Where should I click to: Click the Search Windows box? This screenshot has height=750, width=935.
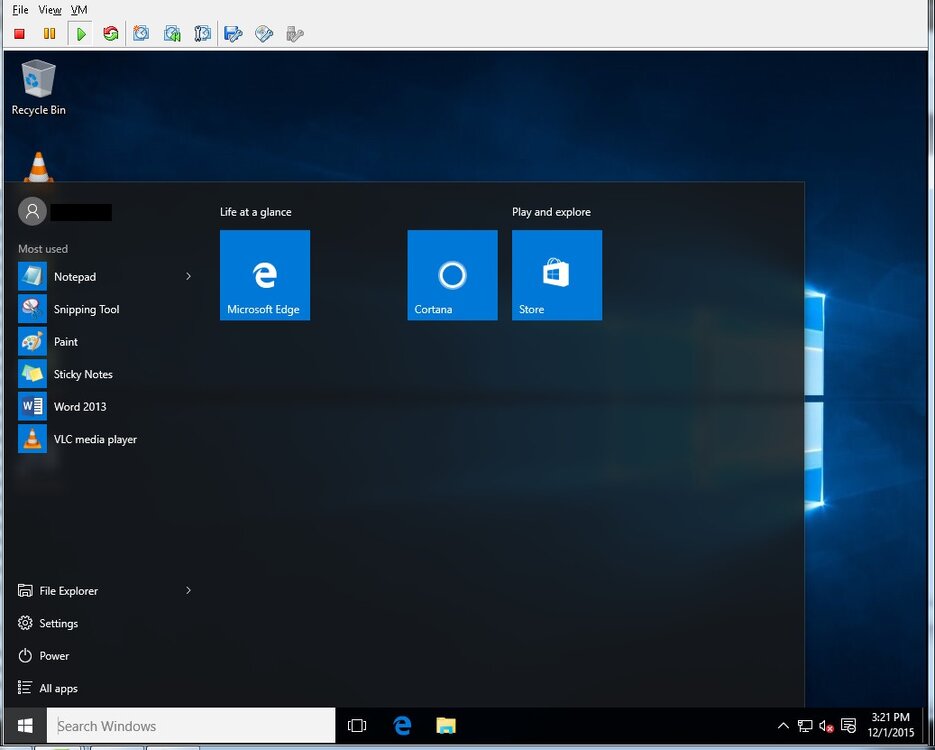(191, 726)
